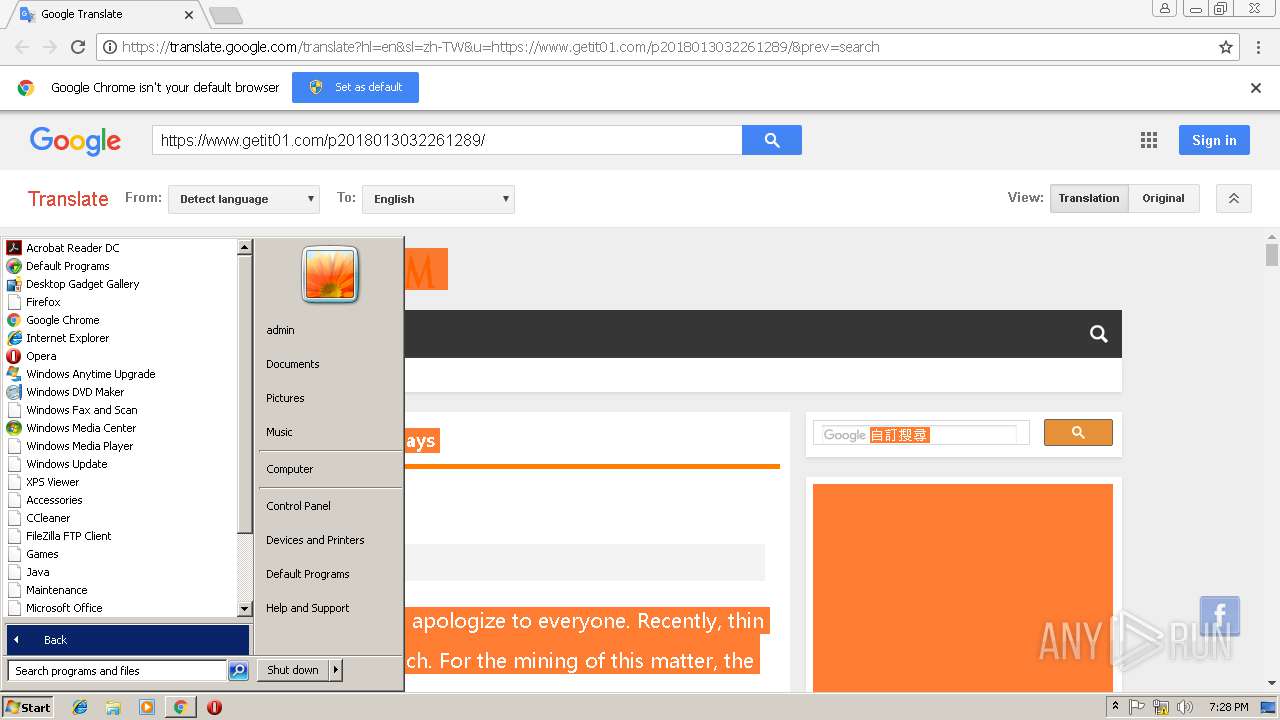Expand the To language dropdown
The width and height of the screenshot is (1280, 720).
tap(438, 199)
